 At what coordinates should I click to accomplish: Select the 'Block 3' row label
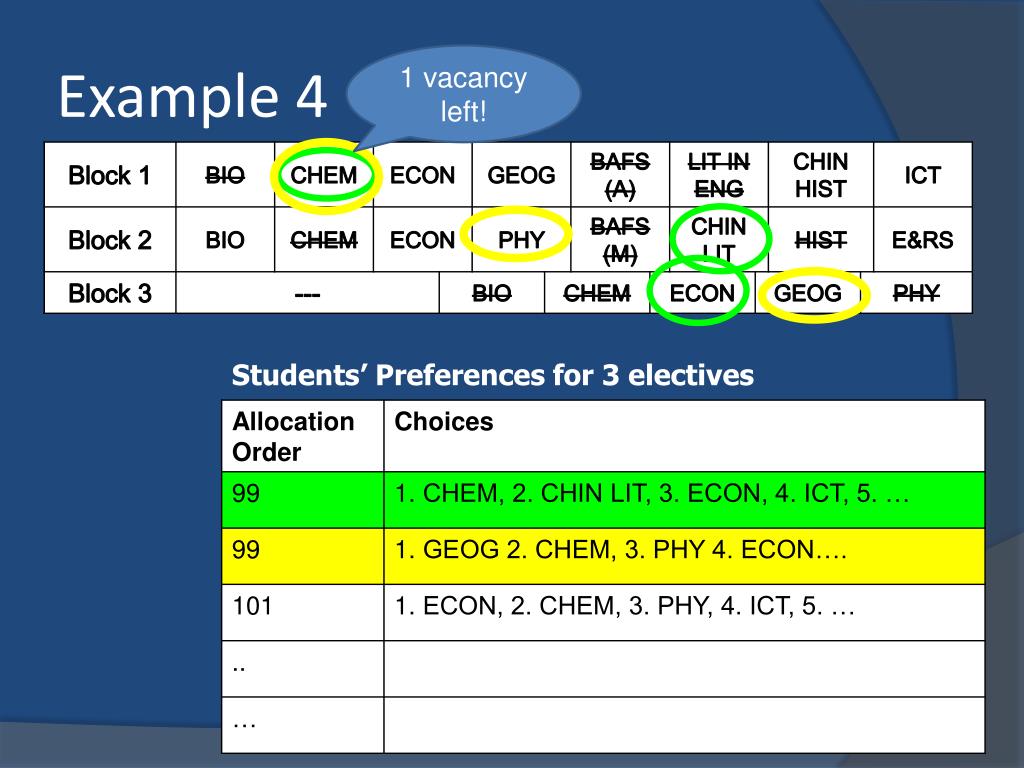pos(110,293)
